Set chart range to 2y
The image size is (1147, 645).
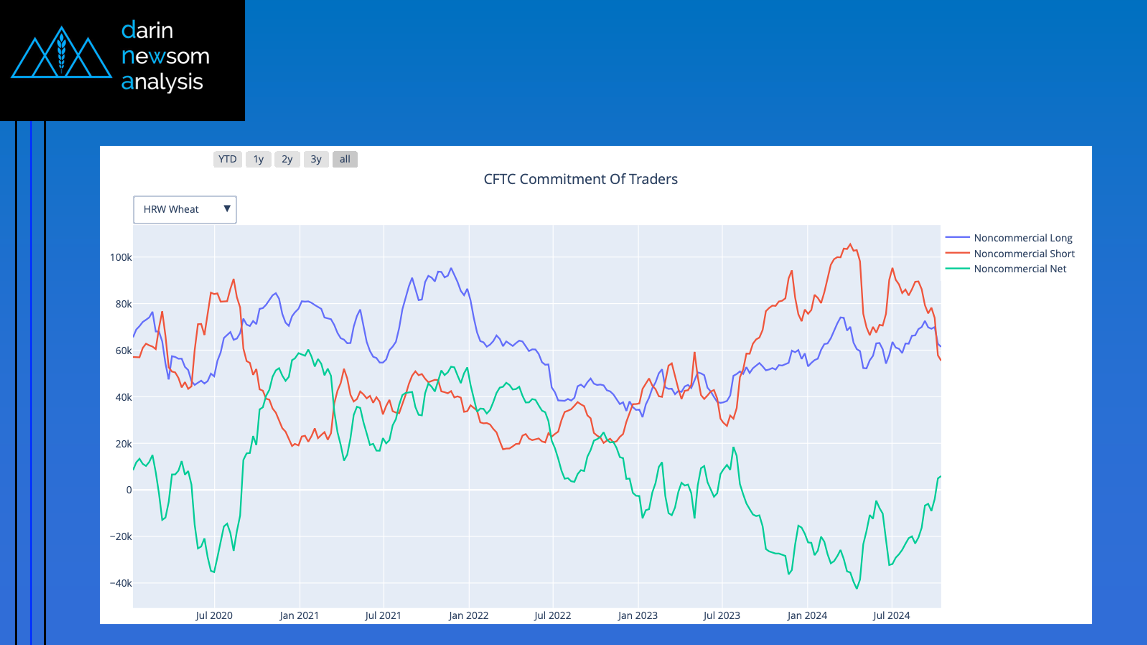click(287, 159)
